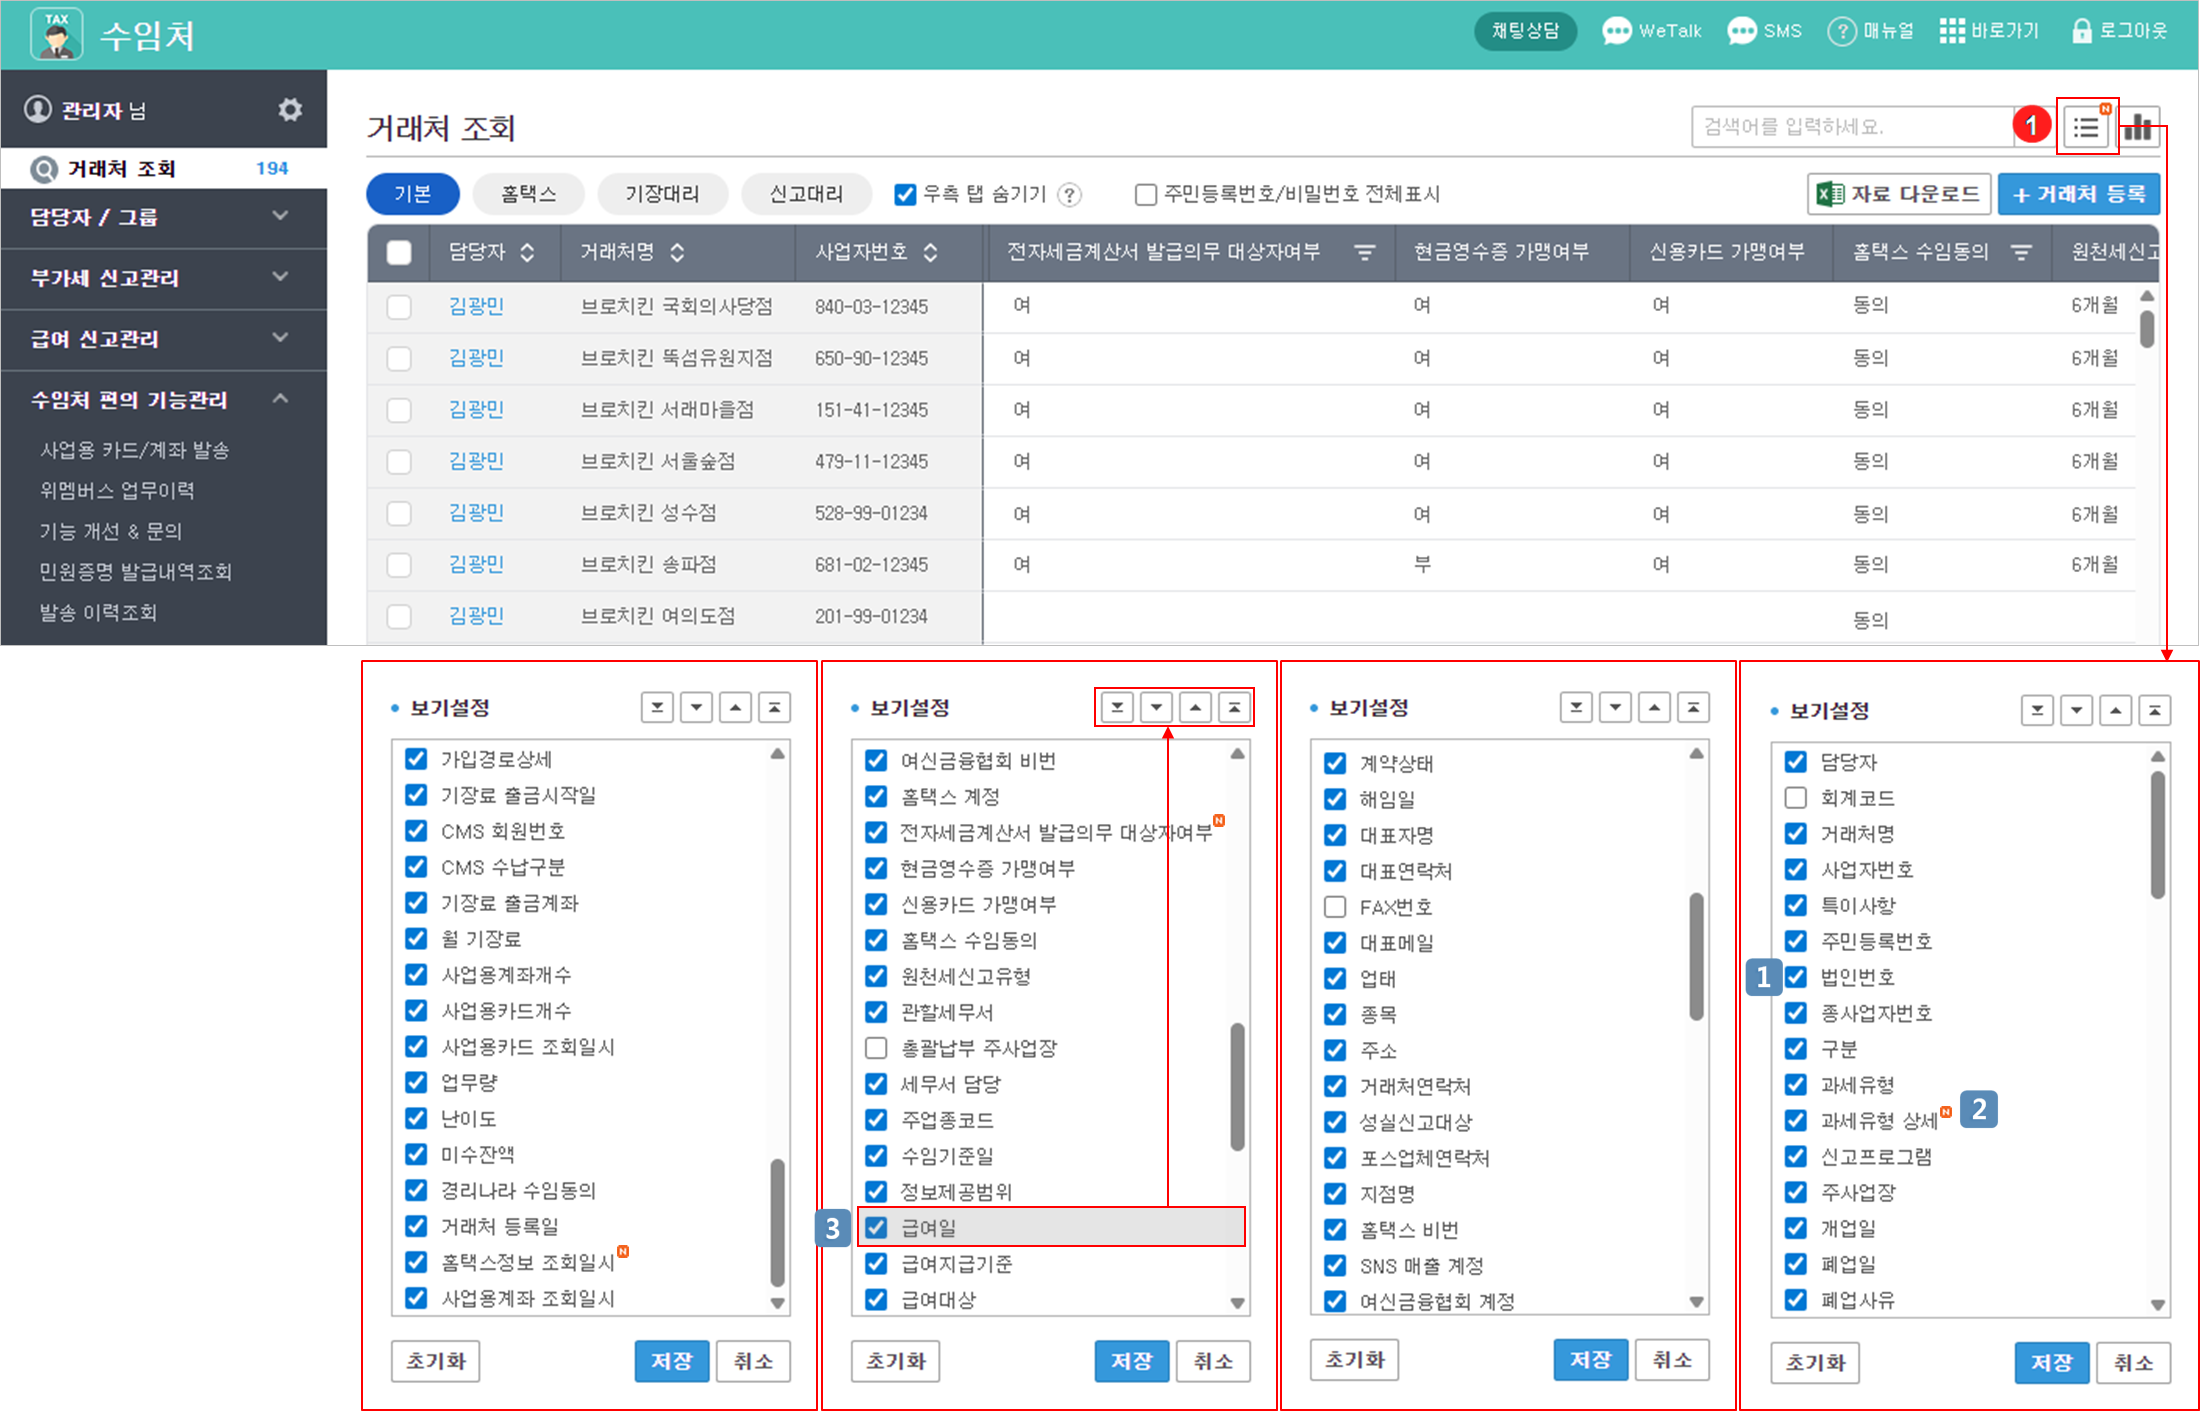Focus the 검색어를 입력하세요 search field

pos(1852,127)
